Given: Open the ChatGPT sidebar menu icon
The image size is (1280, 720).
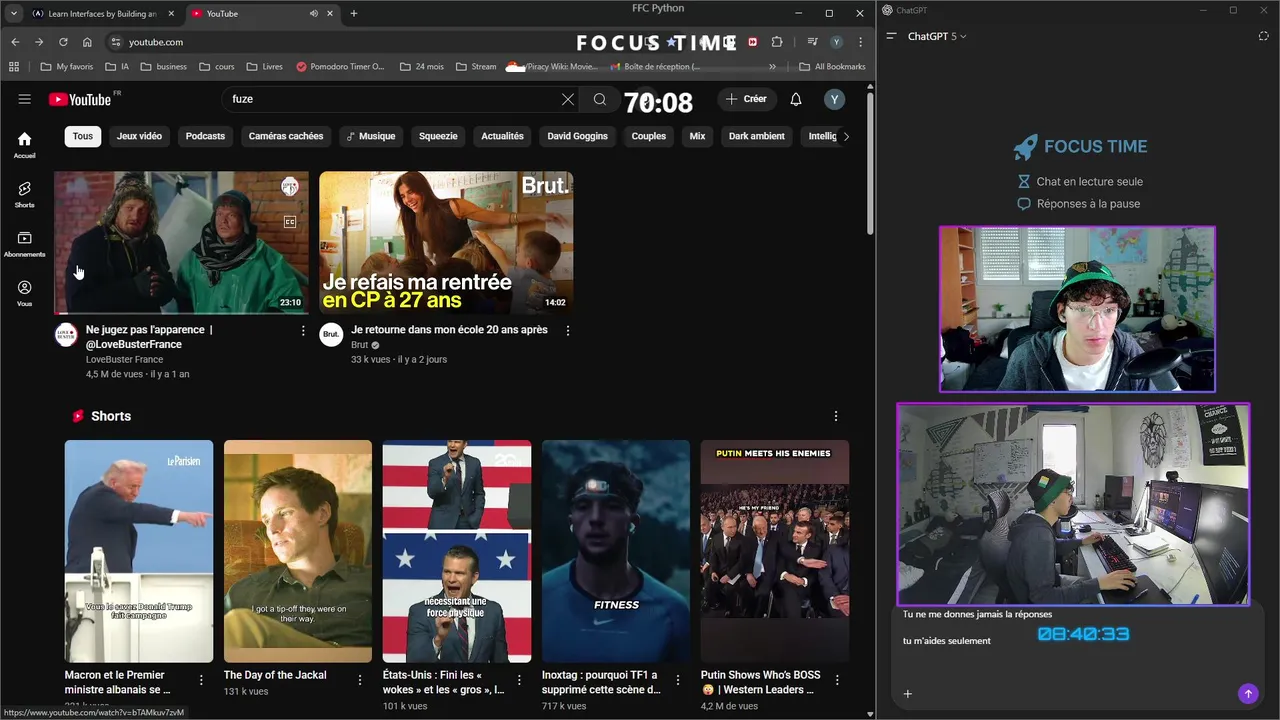Looking at the screenshot, I should tap(891, 36).
